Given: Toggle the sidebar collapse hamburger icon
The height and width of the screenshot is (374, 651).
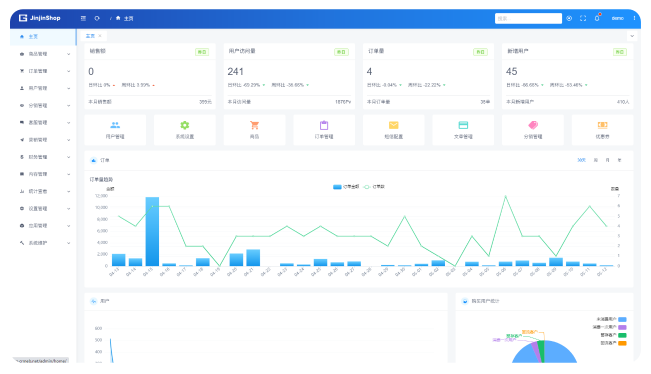Looking at the screenshot, I should click(x=83, y=18).
